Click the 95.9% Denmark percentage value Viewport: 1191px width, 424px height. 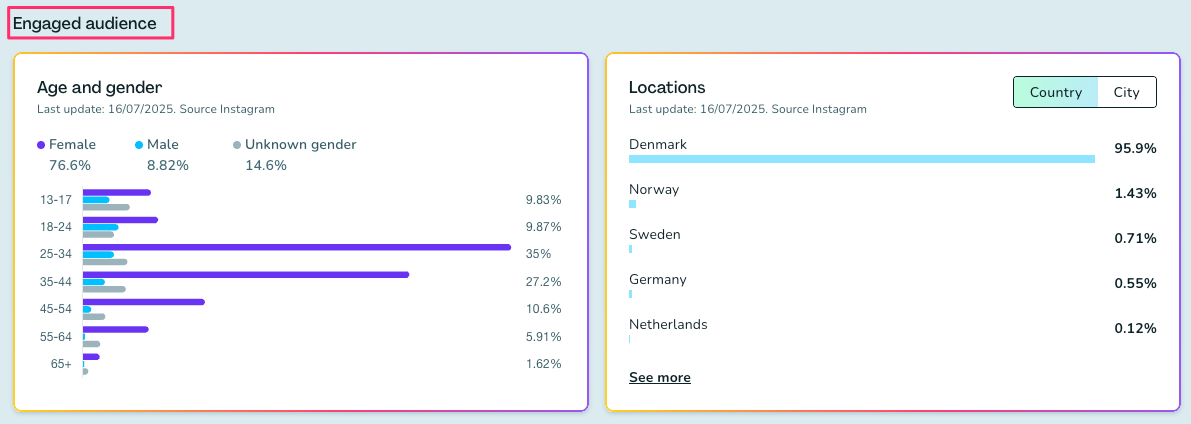pos(1135,148)
